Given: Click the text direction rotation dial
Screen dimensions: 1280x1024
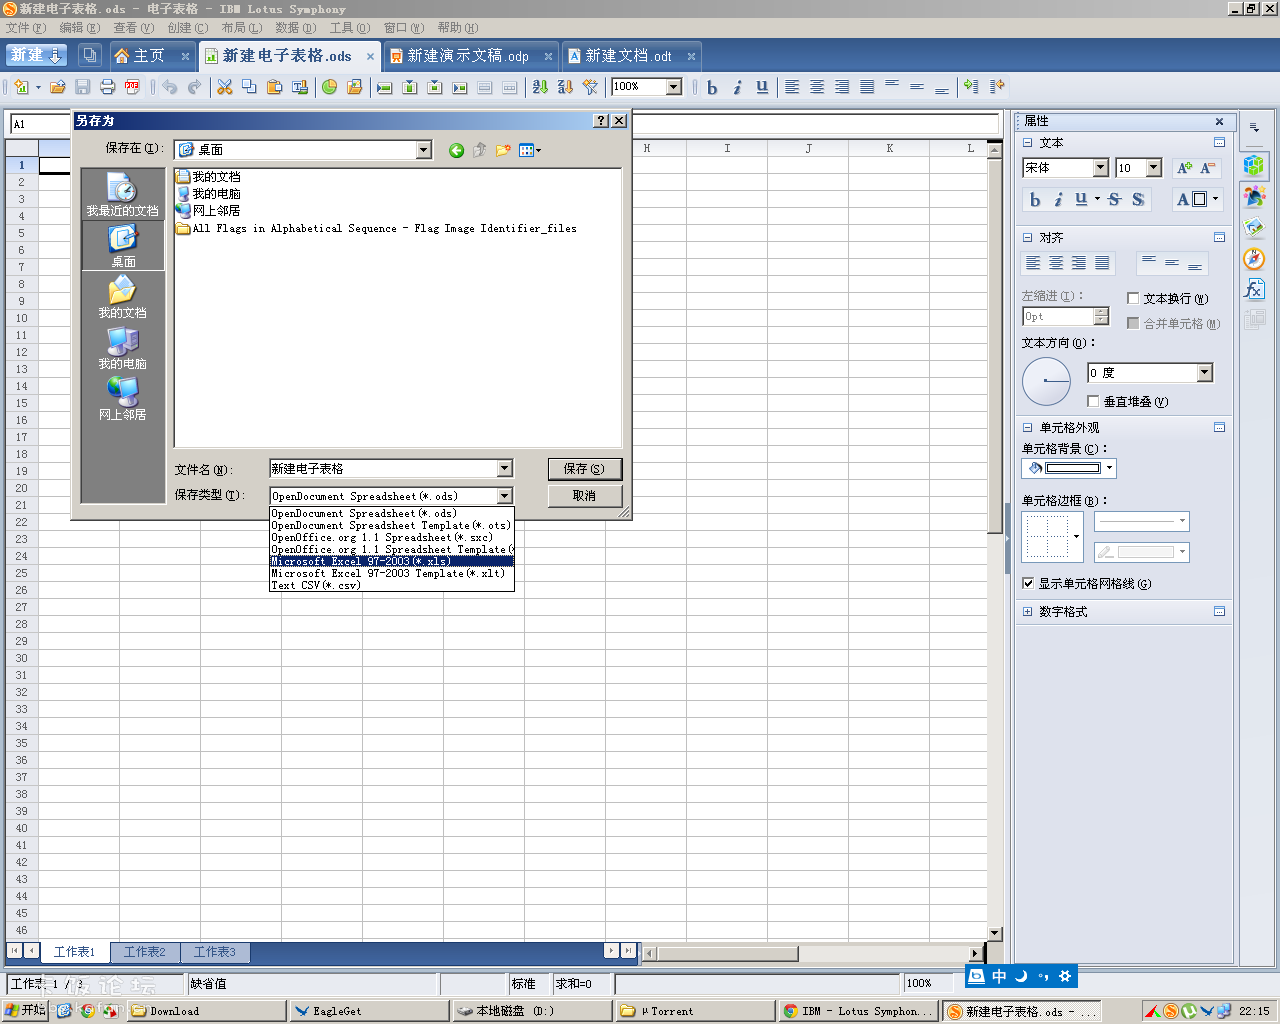Looking at the screenshot, I should [x=1047, y=381].
